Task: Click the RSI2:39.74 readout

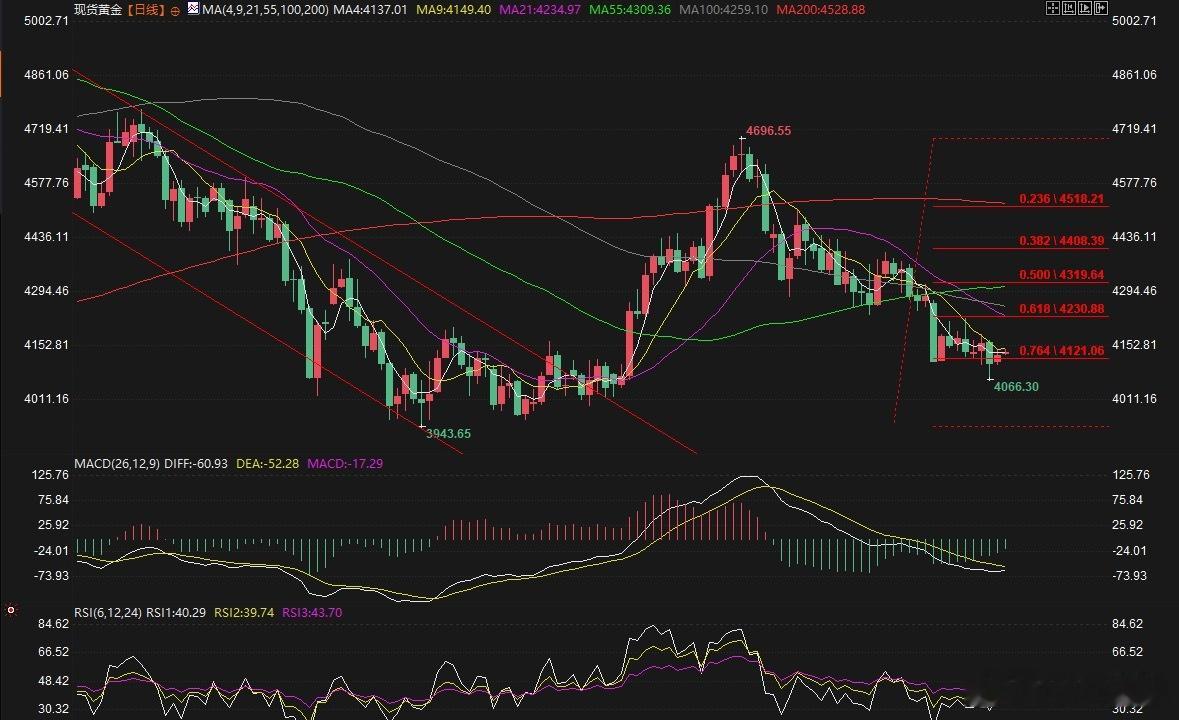Action: (244, 613)
